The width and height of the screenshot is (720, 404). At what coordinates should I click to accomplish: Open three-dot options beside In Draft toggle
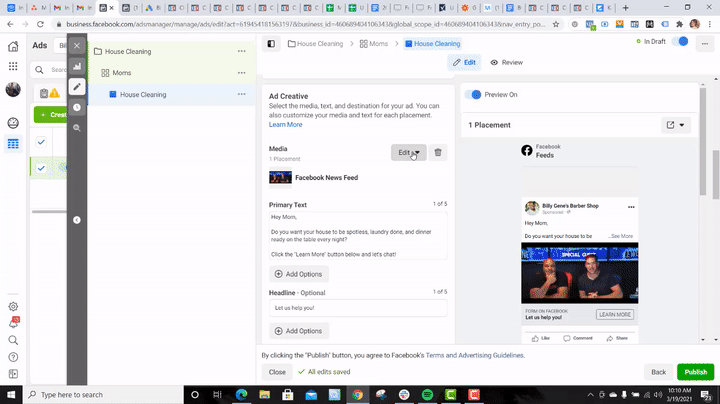703,42
